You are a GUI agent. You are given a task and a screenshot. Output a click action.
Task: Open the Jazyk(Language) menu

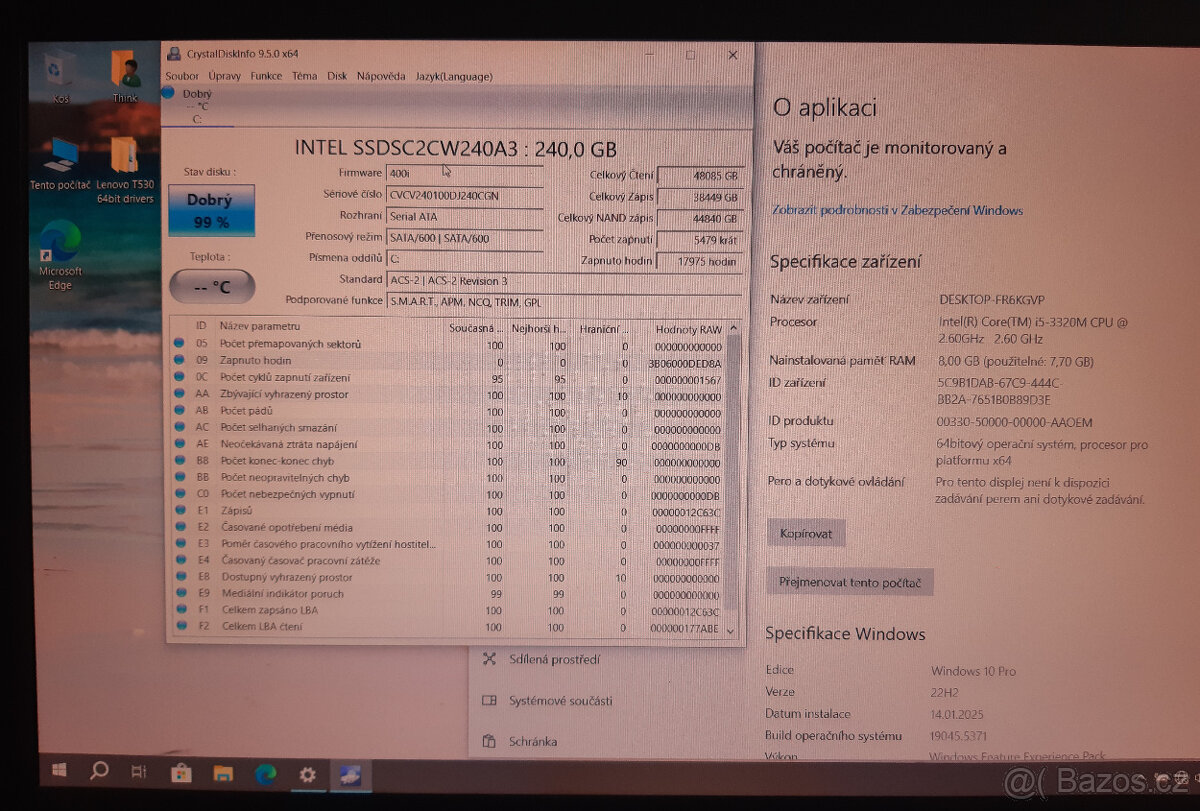pos(456,76)
